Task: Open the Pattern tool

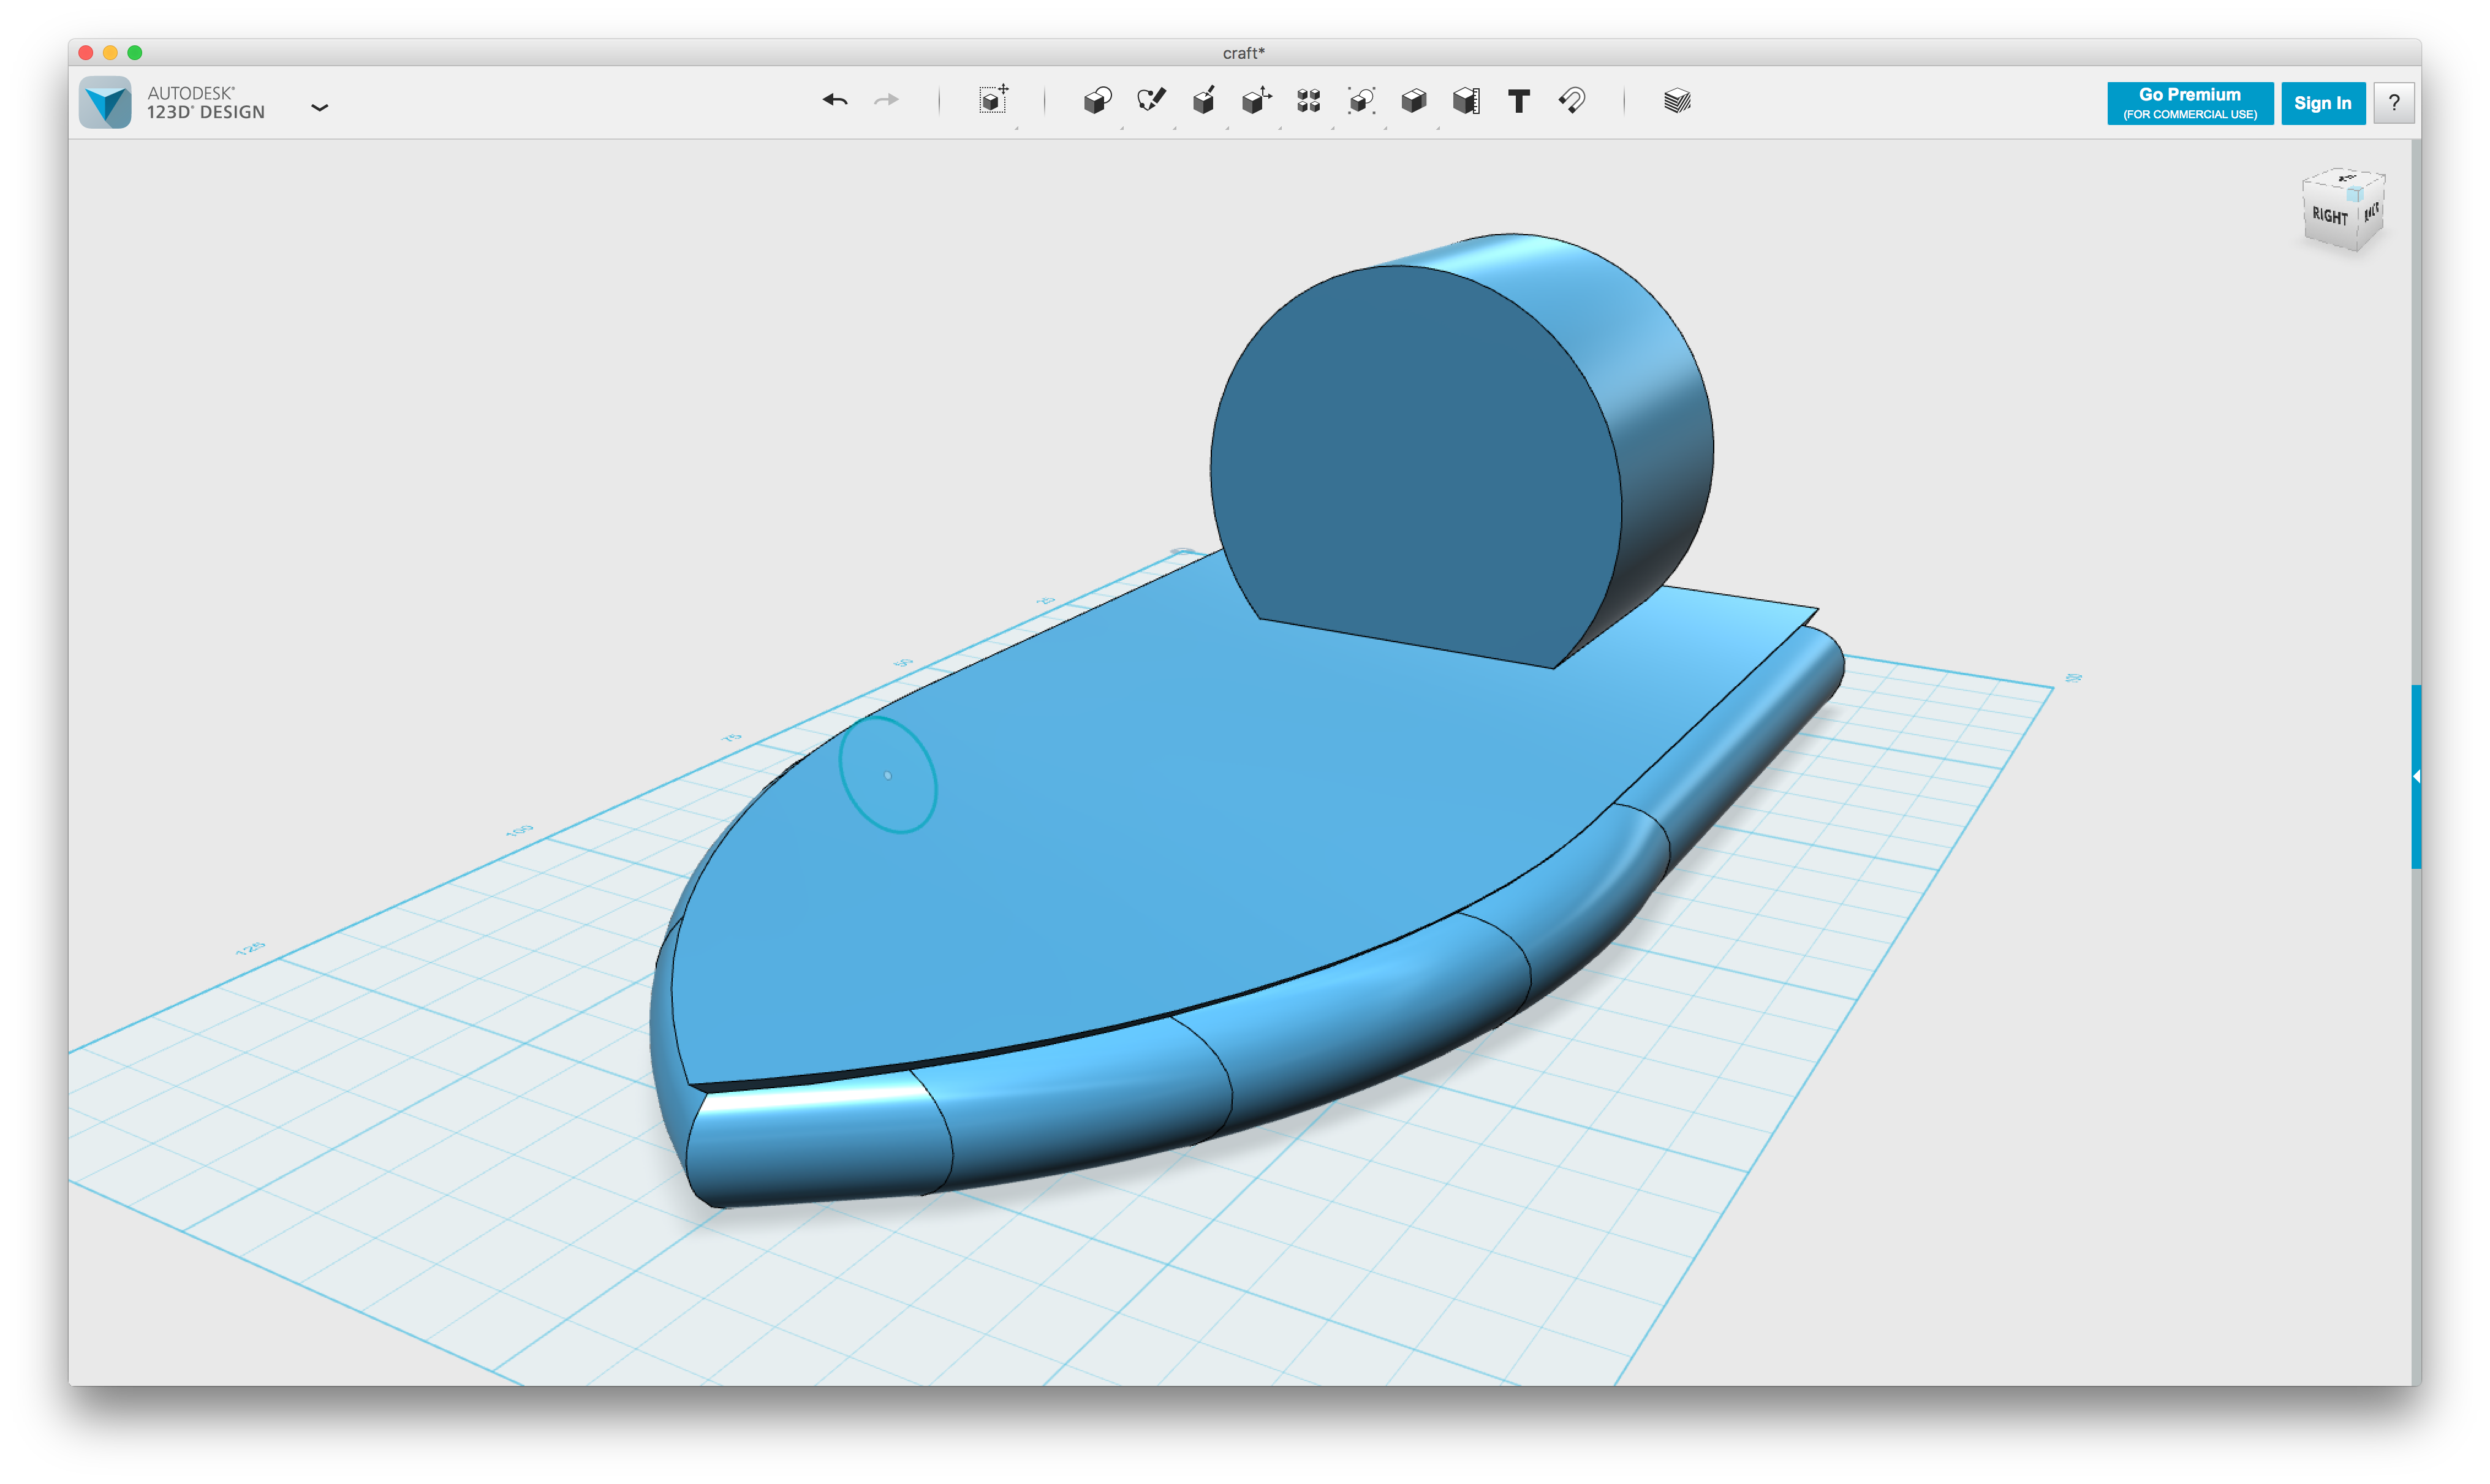Action: (x=1309, y=100)
